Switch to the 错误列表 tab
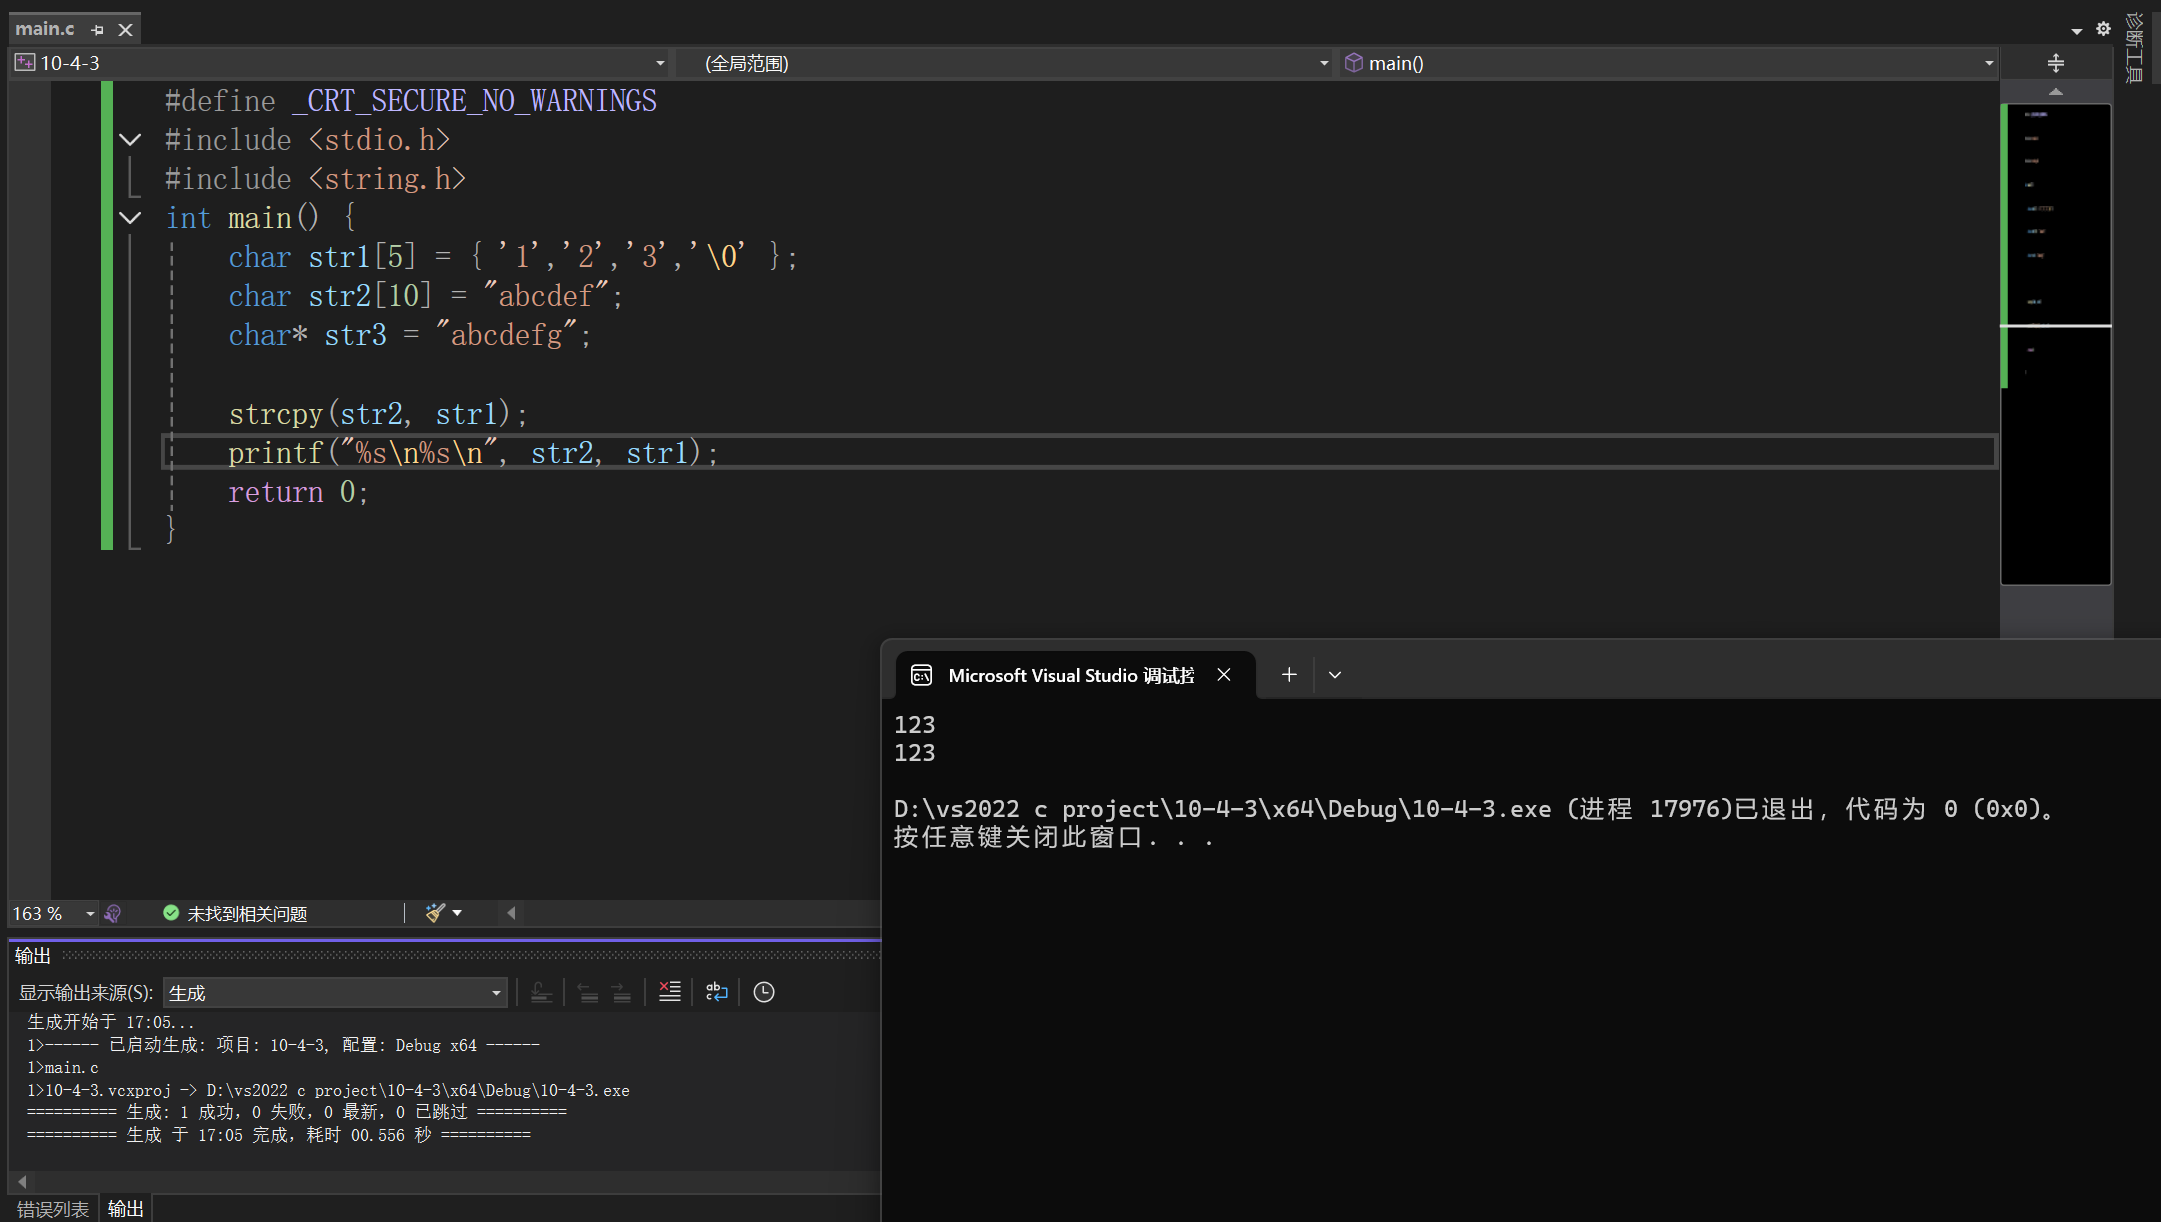 52,1209
